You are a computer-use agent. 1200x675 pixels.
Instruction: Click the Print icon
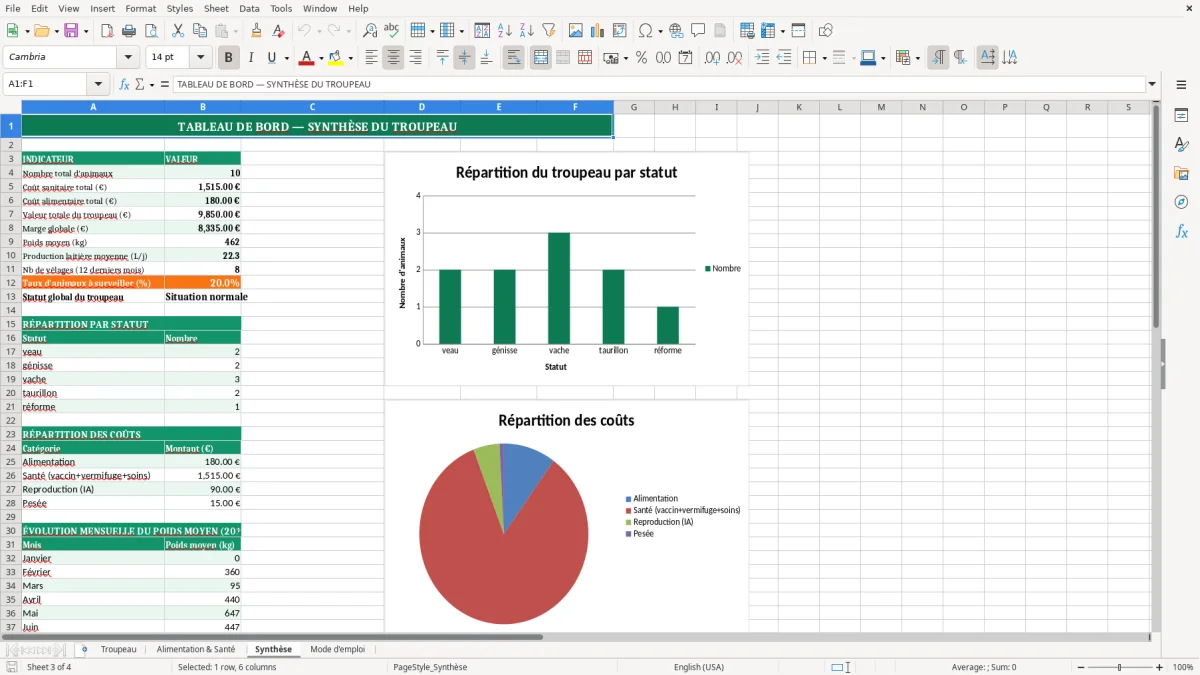tap(129, 31)
